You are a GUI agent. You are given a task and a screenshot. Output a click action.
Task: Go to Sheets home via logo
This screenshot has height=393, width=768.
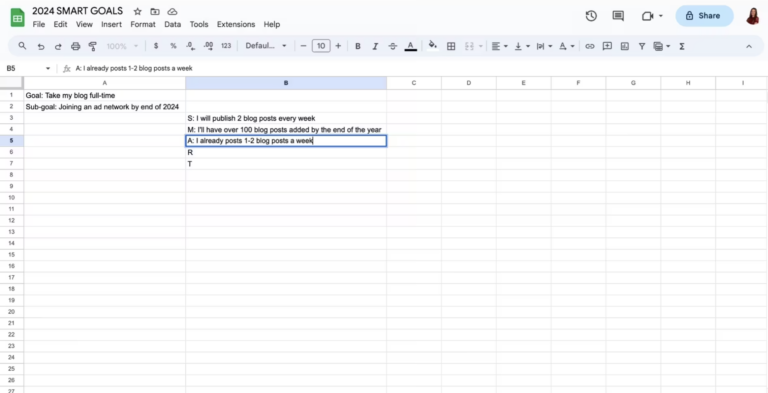click(x=18, y=18)
